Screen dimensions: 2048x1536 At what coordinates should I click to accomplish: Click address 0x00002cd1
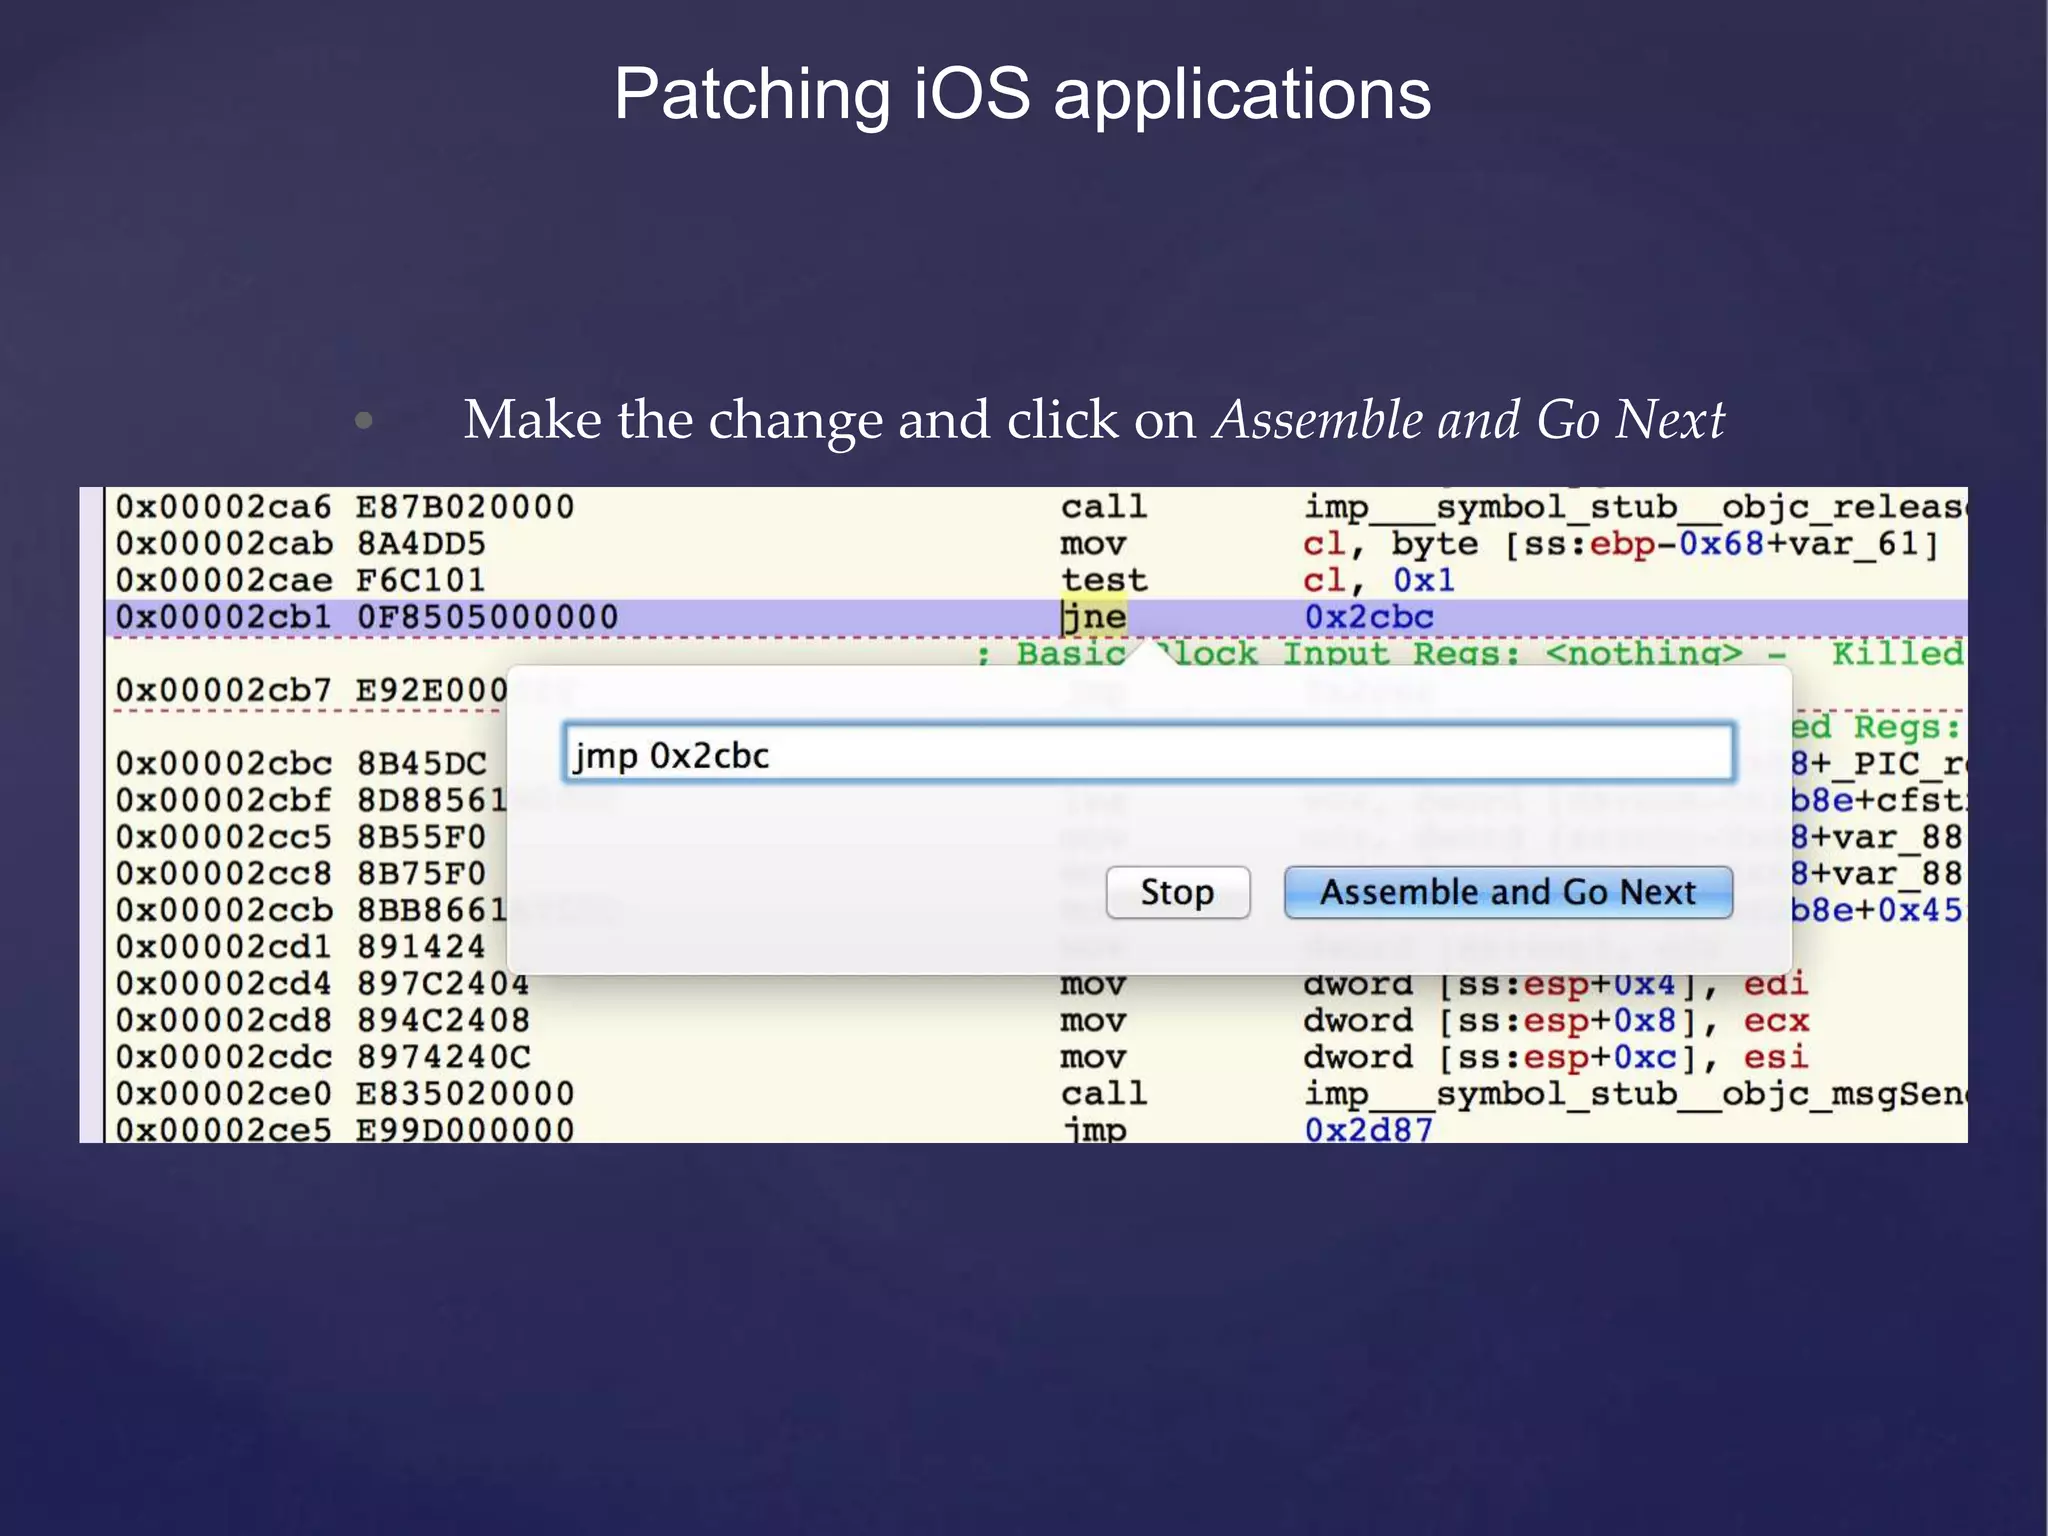pos(223,946)
